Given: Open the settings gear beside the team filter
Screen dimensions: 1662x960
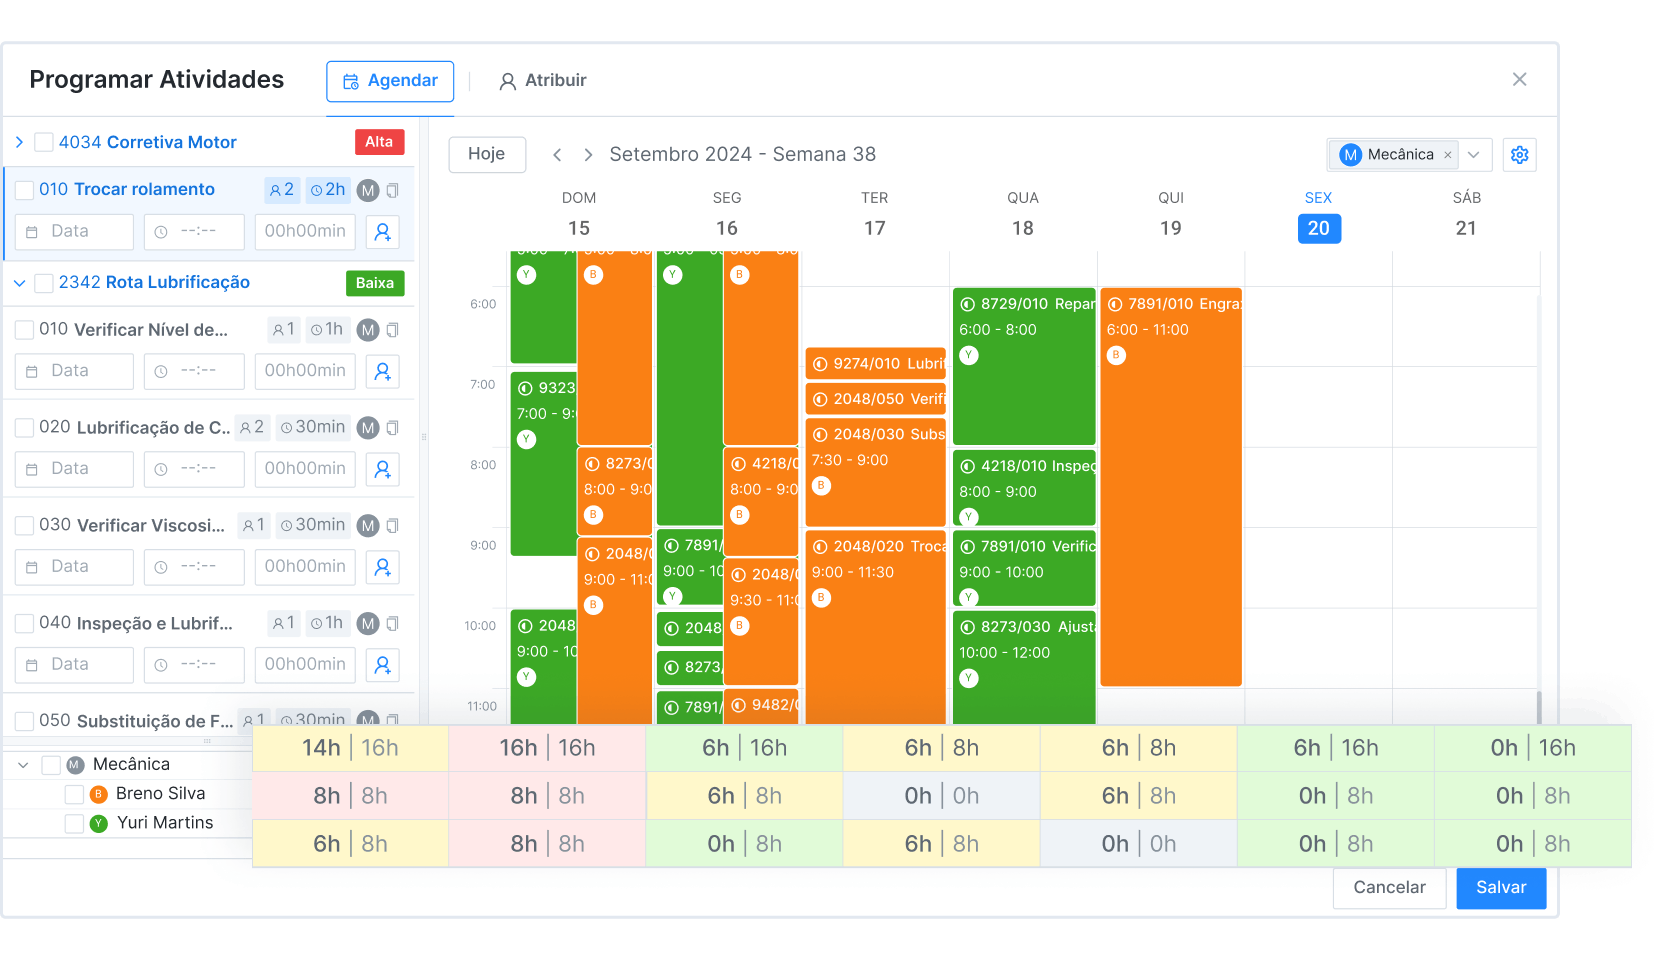Looking at the screenshot, I should (1519, 154).
